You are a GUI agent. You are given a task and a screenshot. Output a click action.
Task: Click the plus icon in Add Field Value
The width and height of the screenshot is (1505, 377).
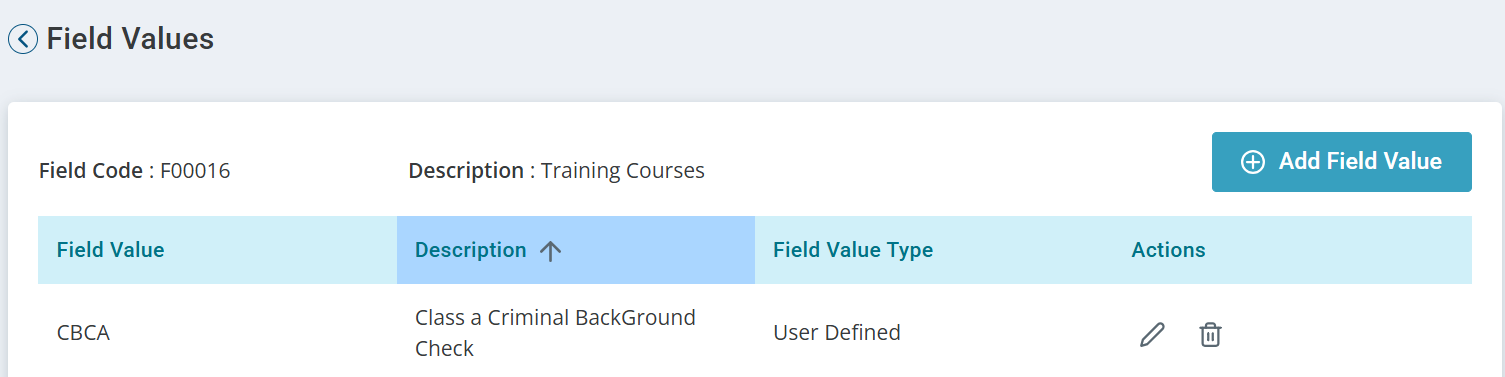pos(1253,162)
